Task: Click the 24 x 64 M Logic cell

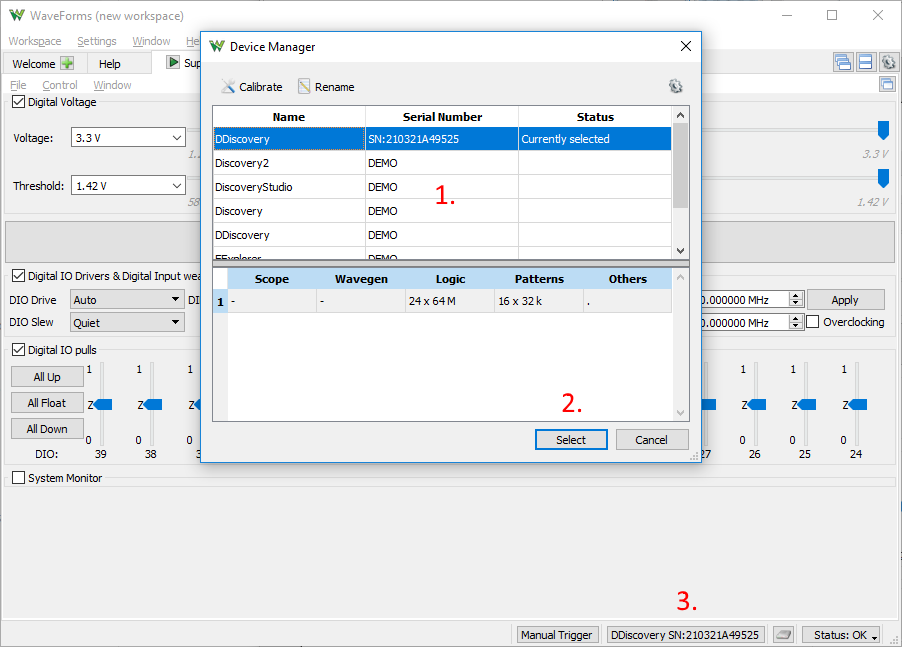Action: click(x=450, y=301)
